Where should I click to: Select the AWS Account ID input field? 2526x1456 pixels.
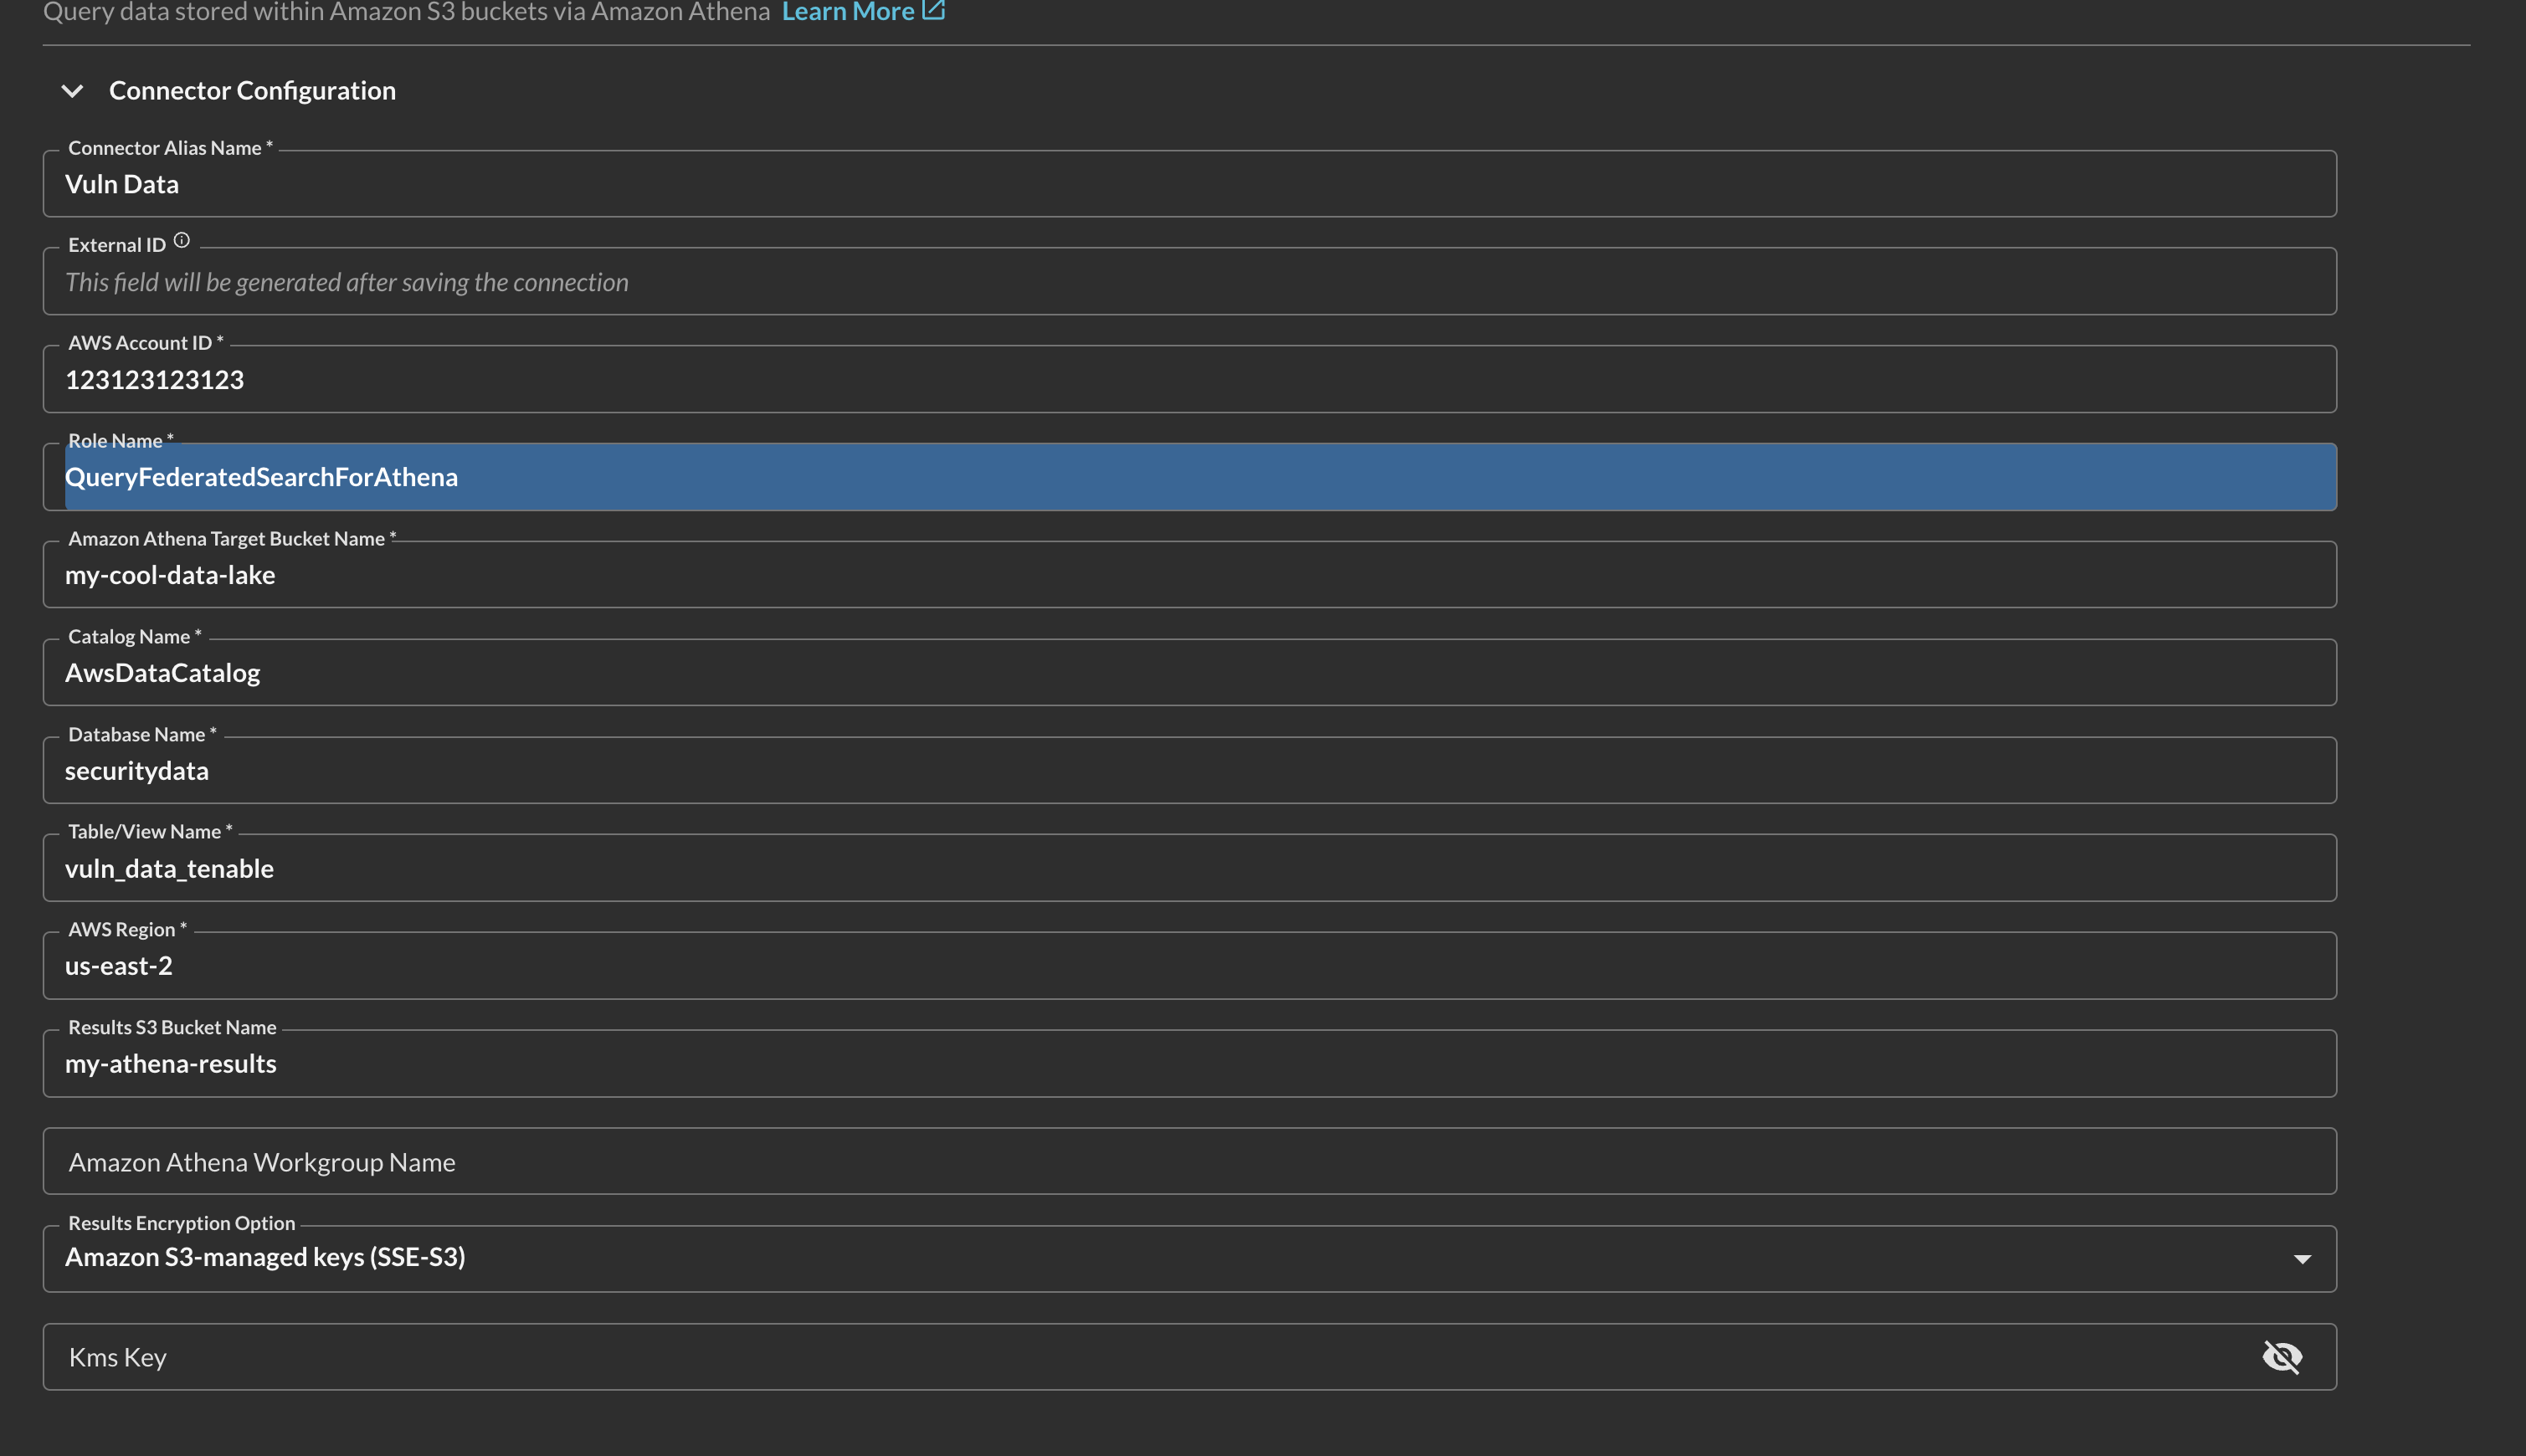pos(1189,378)
